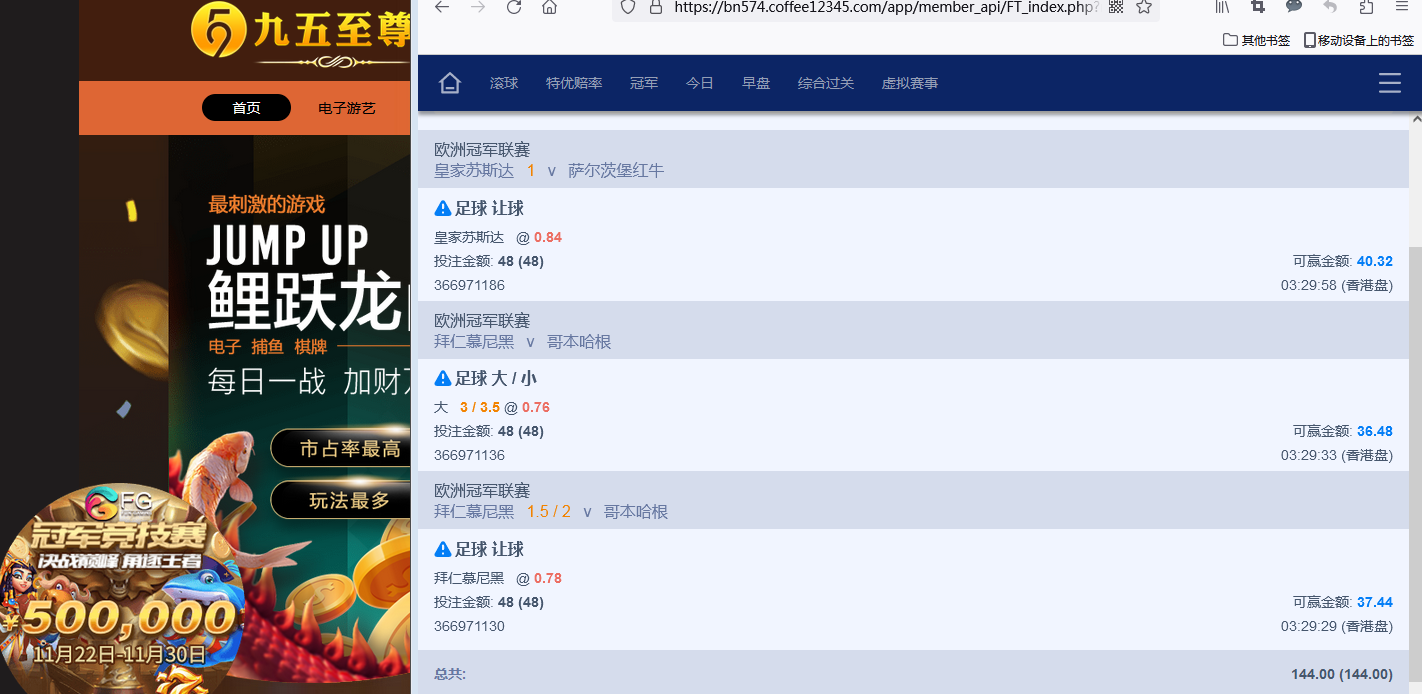This screenshot has height=694, width=1422.
Task: Click the undo arrow toolbar icon
Action: (1330, 6)
